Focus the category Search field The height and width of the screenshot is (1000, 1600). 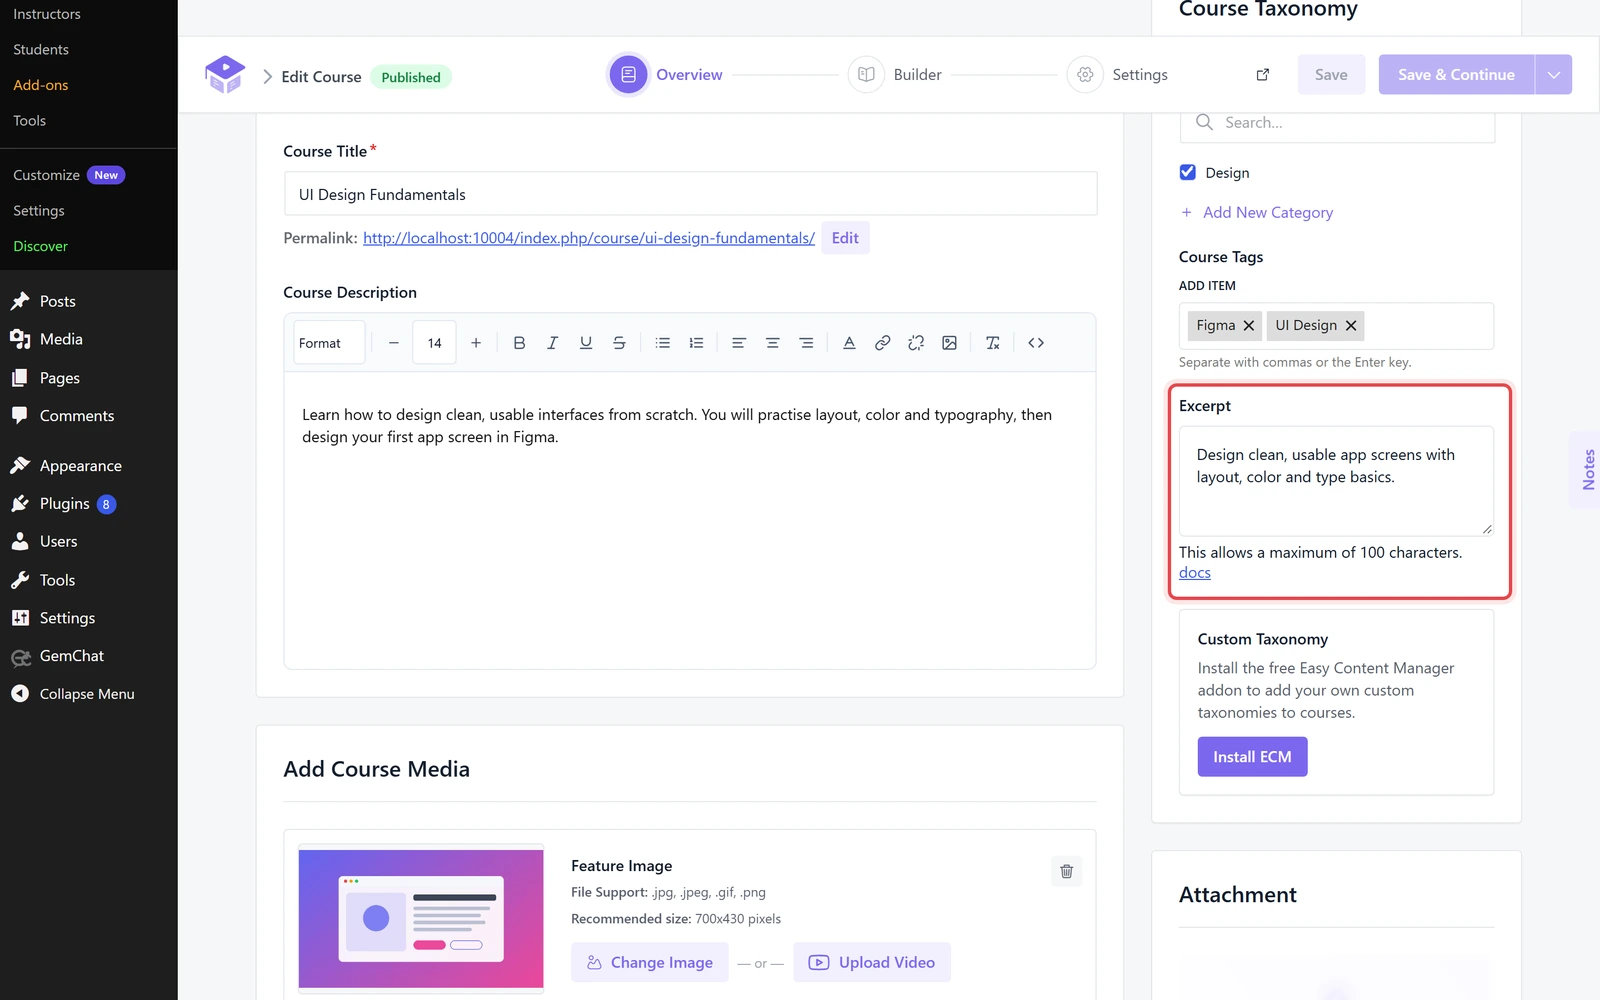click(x=1337, y=123)
